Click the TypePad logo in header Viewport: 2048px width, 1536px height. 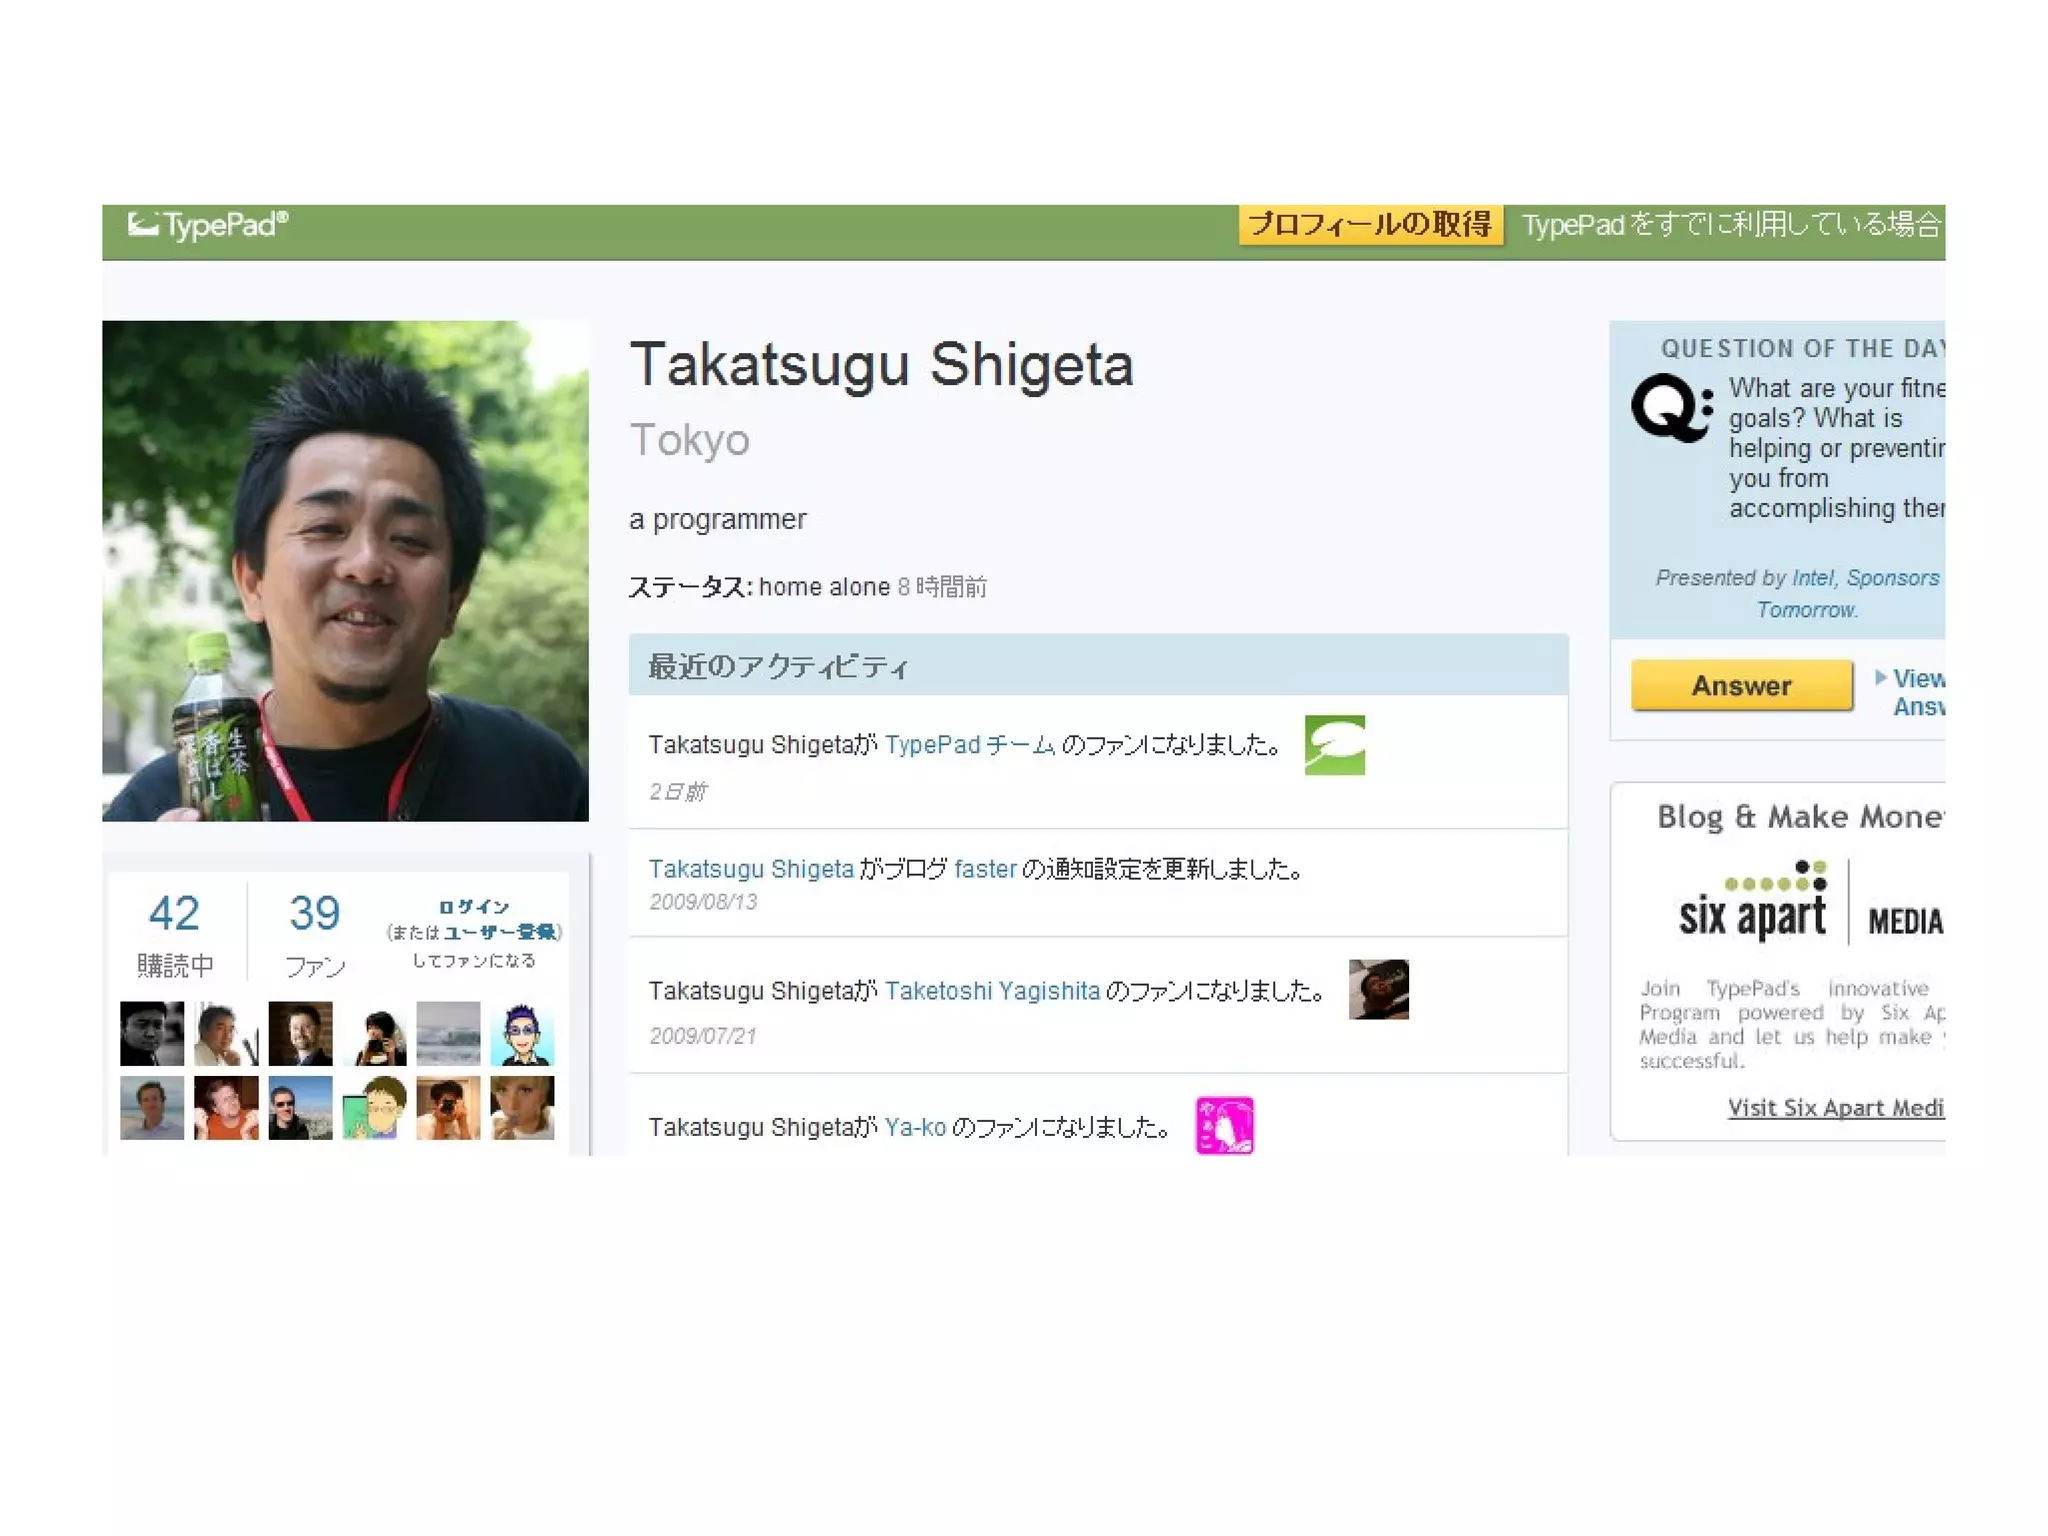(x=208, y=224)
